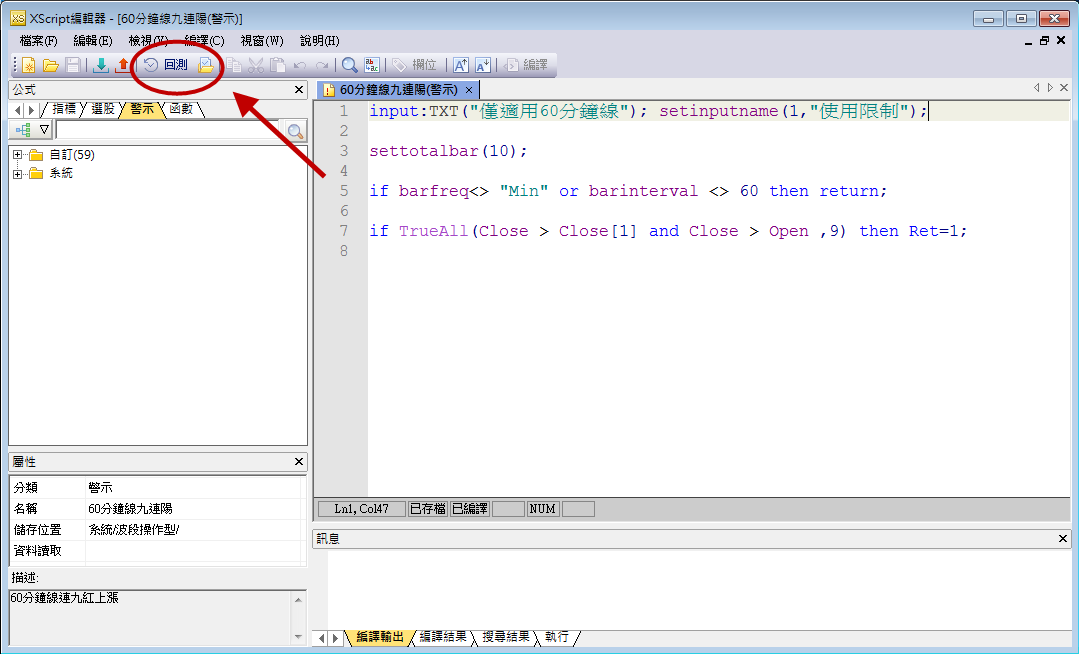Screen dimensions: 1079x654
Task: Click the new script icon in toolbar
Action: (x=28, y=65)
